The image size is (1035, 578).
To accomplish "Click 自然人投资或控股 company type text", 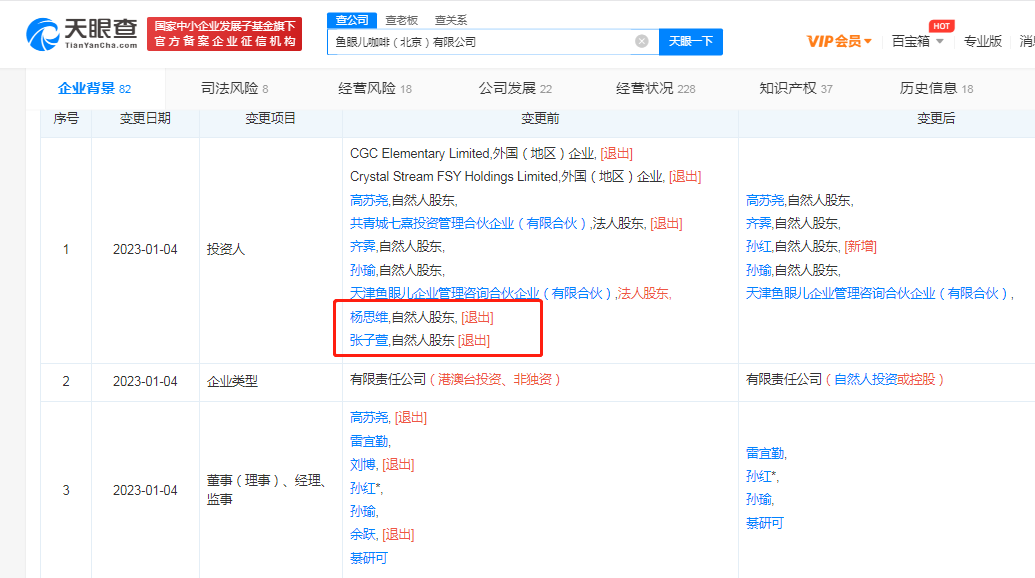I will [885, 379].
